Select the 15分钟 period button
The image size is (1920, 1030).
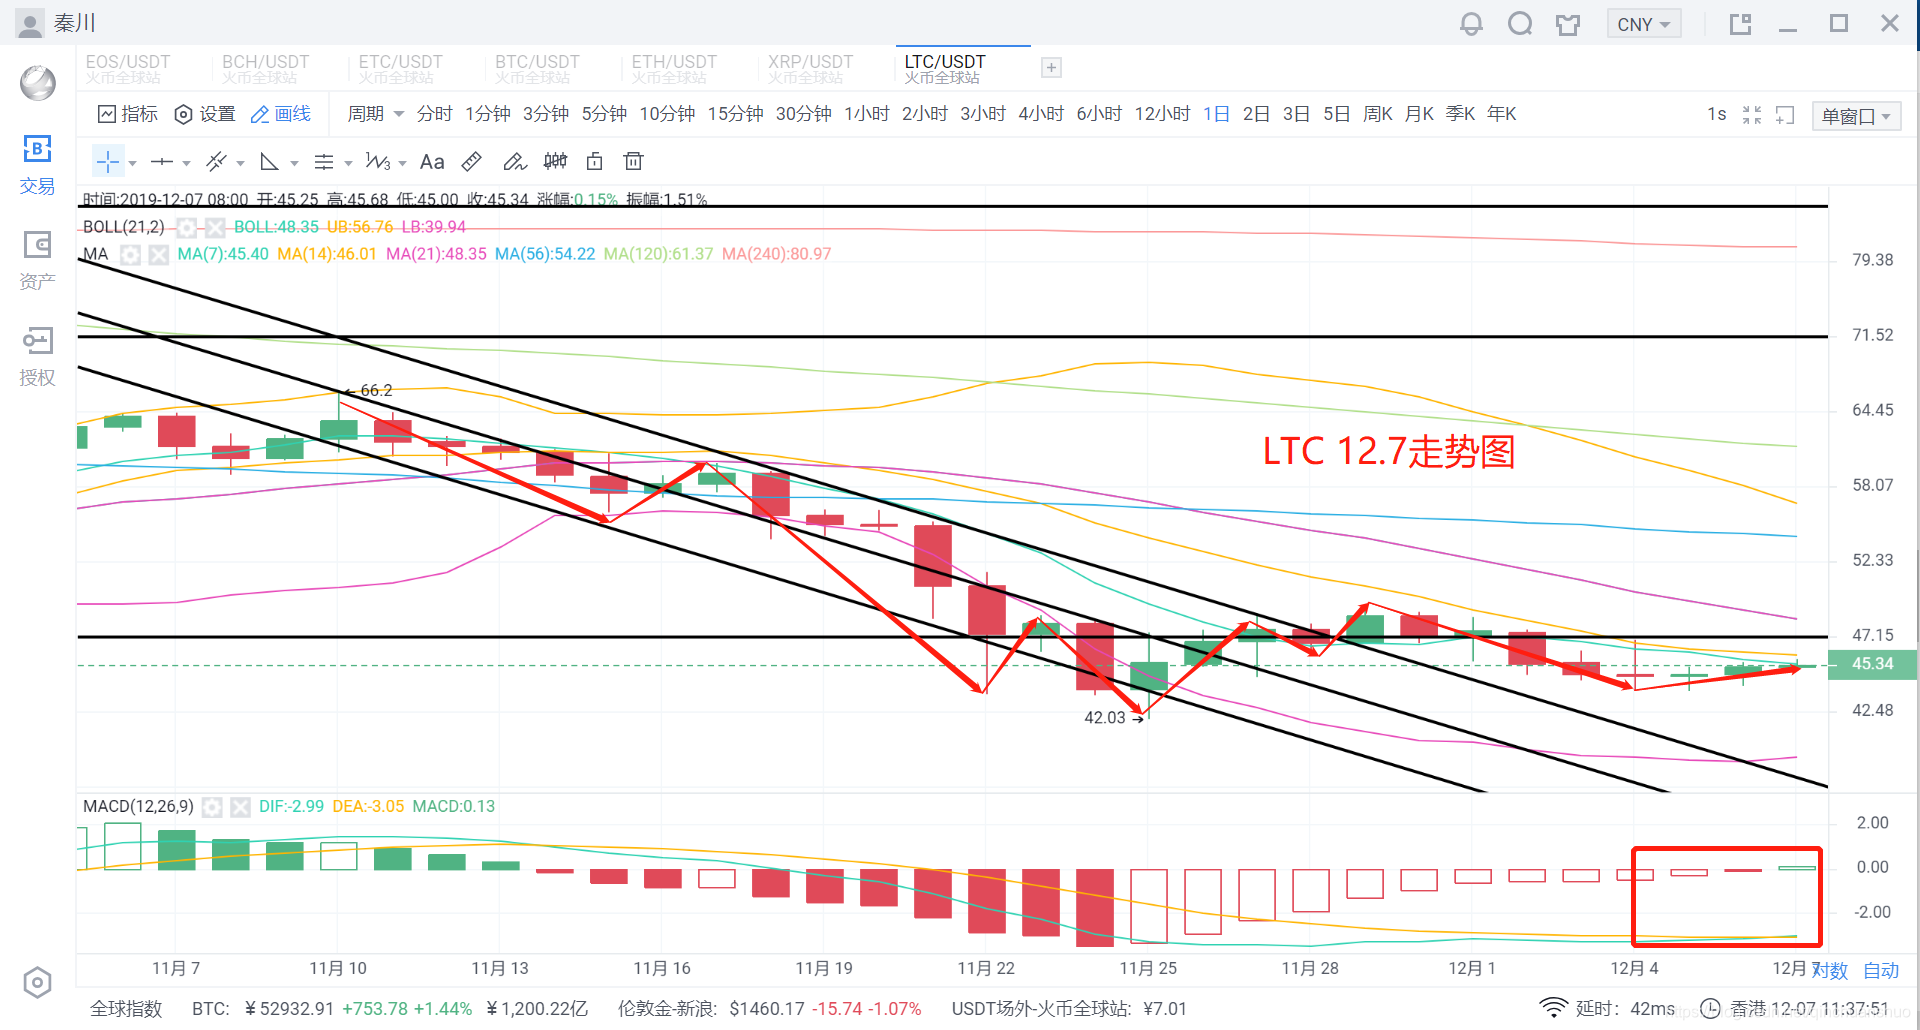735,114
